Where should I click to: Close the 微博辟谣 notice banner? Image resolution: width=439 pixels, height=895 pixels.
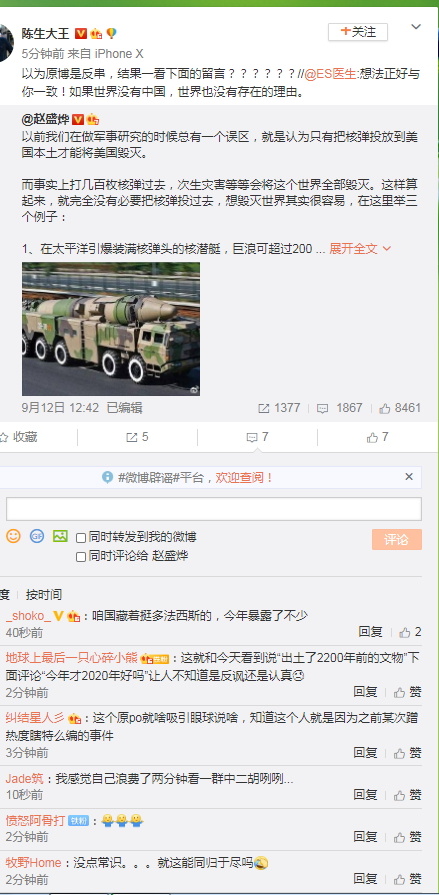tap(409, 477)
